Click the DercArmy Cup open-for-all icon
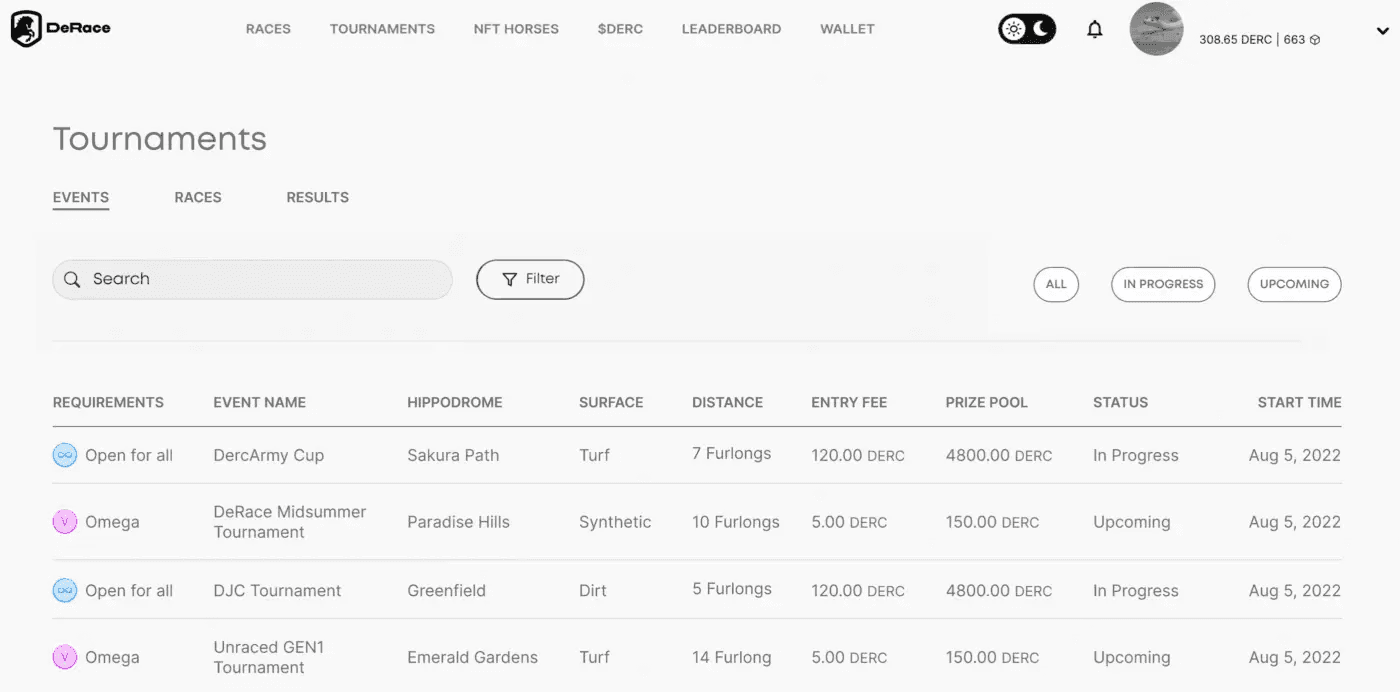 point(65,456)
